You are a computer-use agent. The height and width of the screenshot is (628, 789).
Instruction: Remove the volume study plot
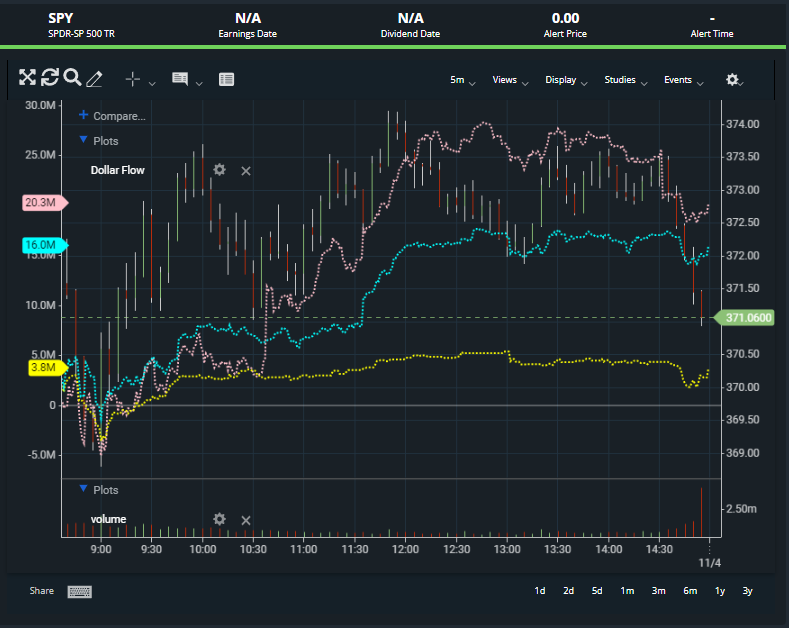[x=246, y=520]
